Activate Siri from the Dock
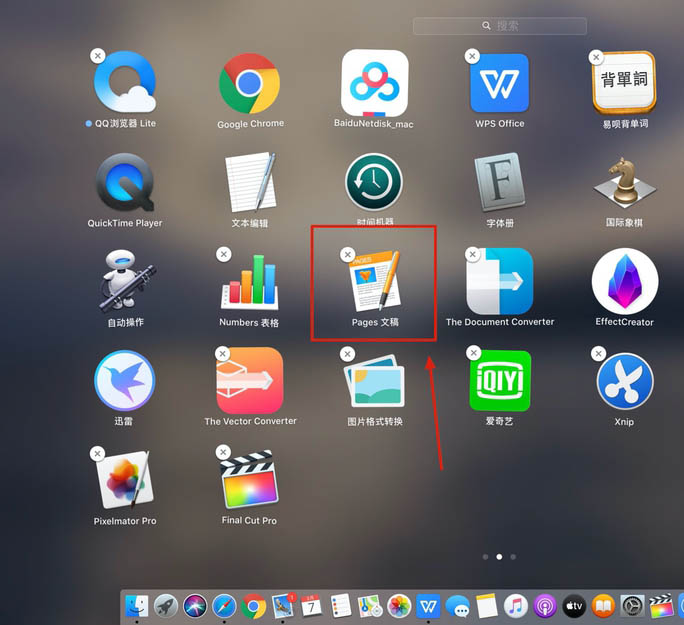 (x=195, y=606)
